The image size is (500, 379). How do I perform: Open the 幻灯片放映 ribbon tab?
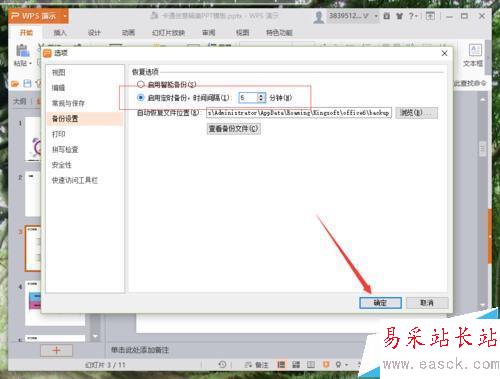tap(168, 32)
